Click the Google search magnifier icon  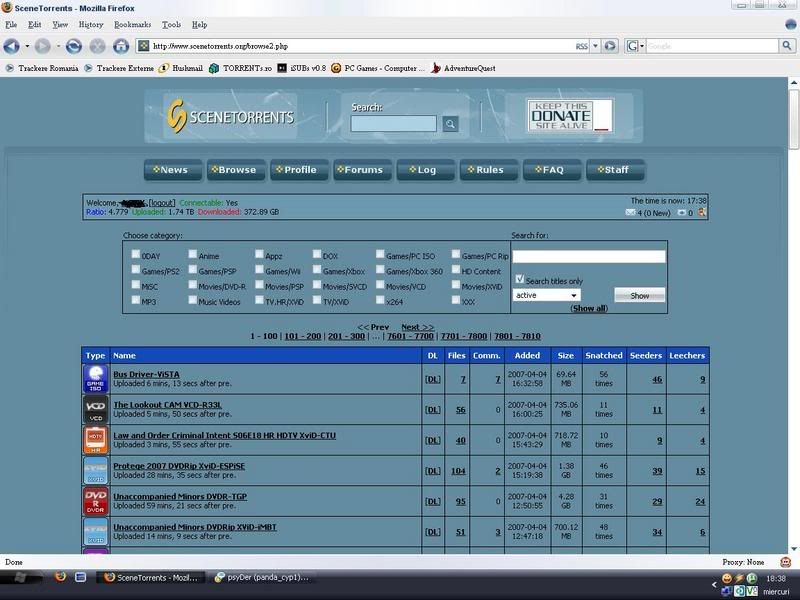pyautogui.click(x=787, y=46)
